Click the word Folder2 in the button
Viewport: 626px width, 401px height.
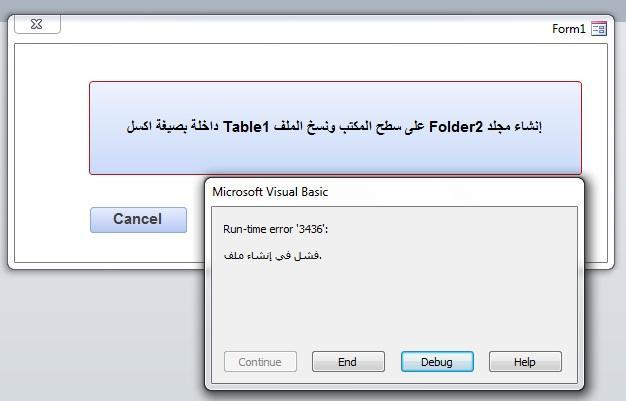click(456, 127)
